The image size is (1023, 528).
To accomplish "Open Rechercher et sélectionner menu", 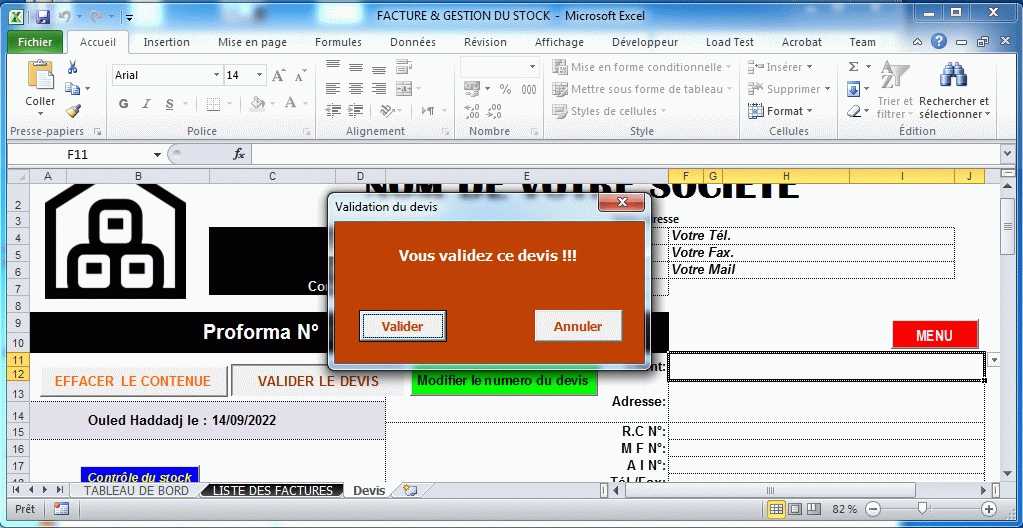I will point(954,89).
